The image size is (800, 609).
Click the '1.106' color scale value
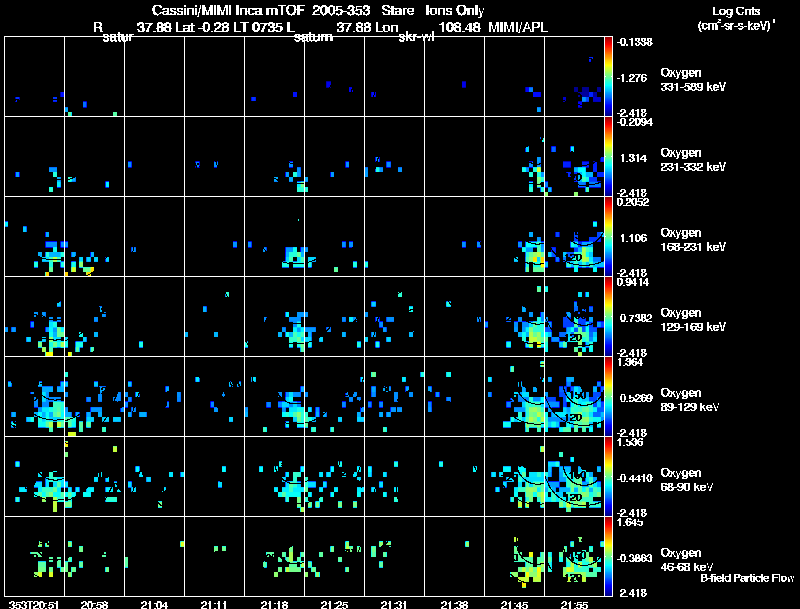pos(633,238)
